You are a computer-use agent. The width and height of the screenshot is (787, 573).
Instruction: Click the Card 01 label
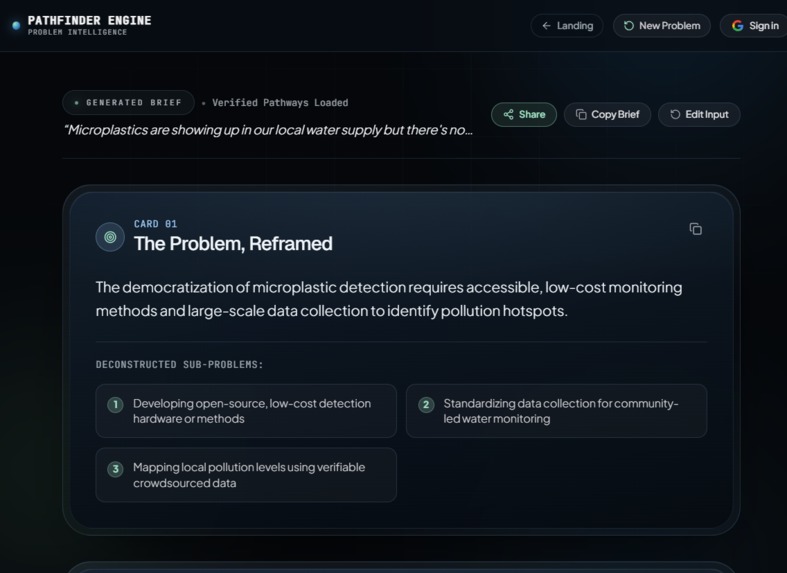[x=155, y=224]
